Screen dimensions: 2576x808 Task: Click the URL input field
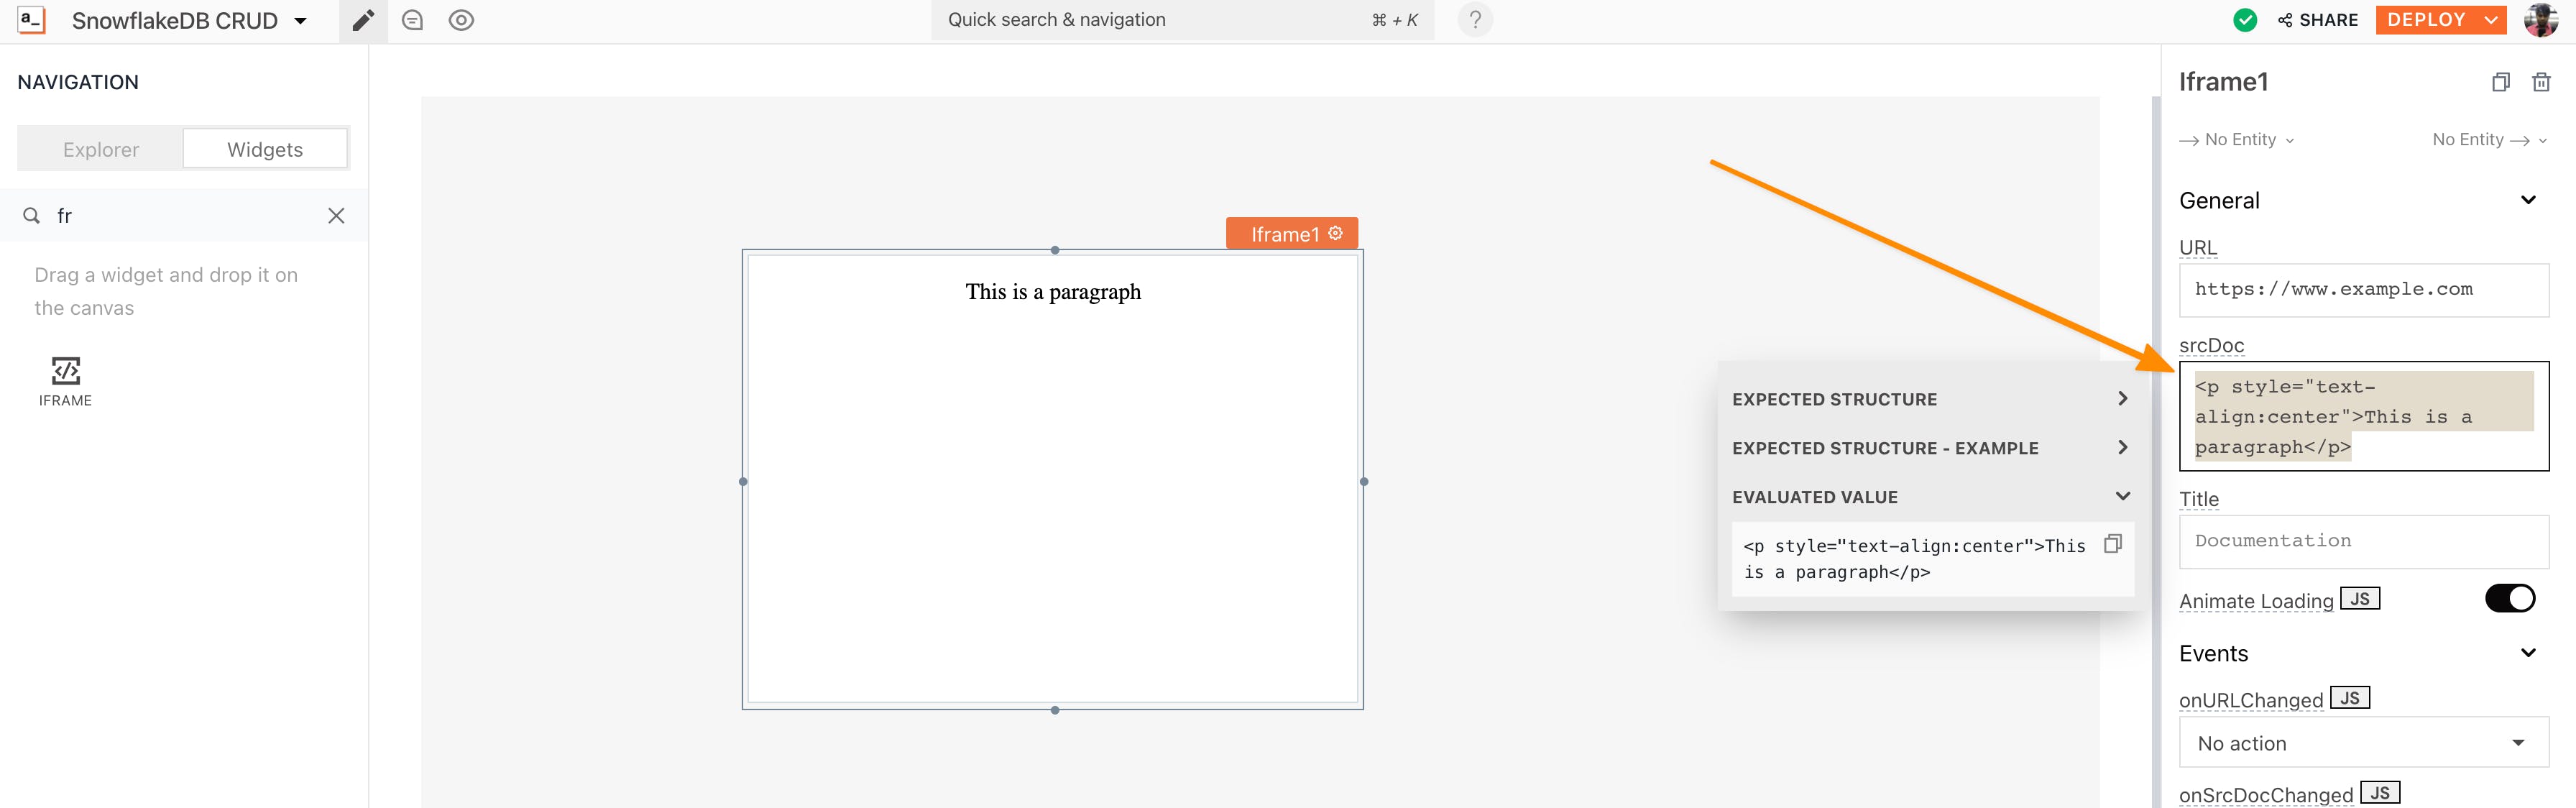[2363, 290]
